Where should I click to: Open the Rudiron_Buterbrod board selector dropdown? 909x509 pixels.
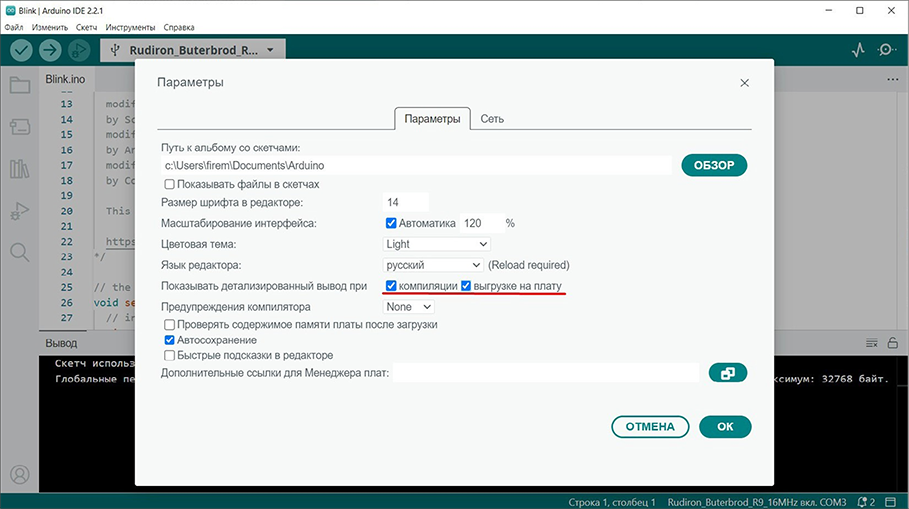tap(193, 50)
